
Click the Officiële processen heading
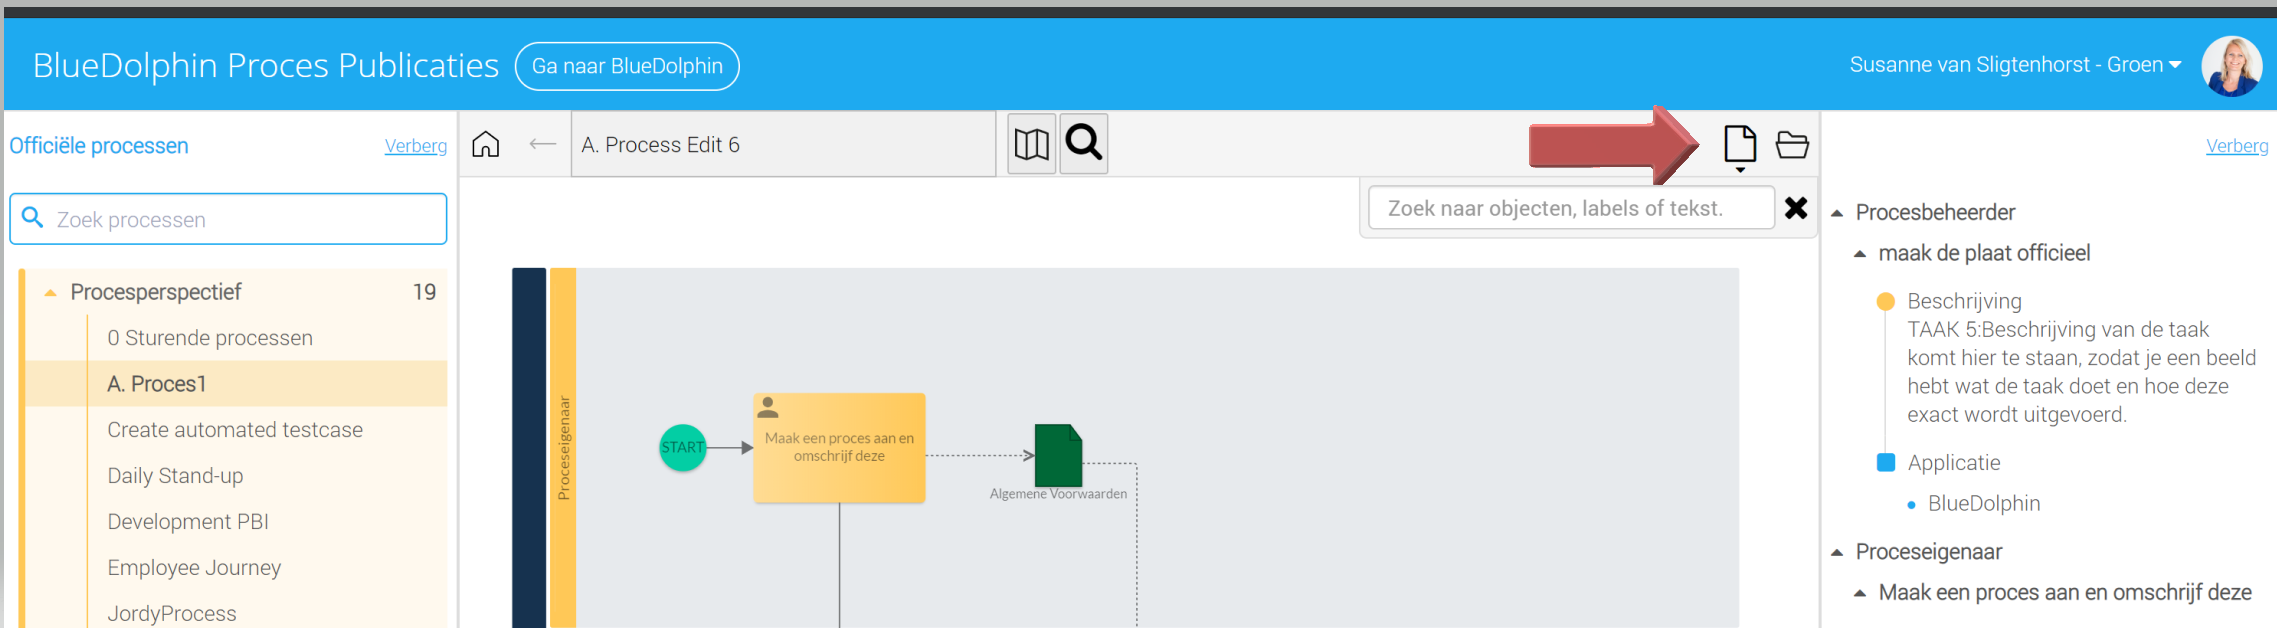[99, 146]
